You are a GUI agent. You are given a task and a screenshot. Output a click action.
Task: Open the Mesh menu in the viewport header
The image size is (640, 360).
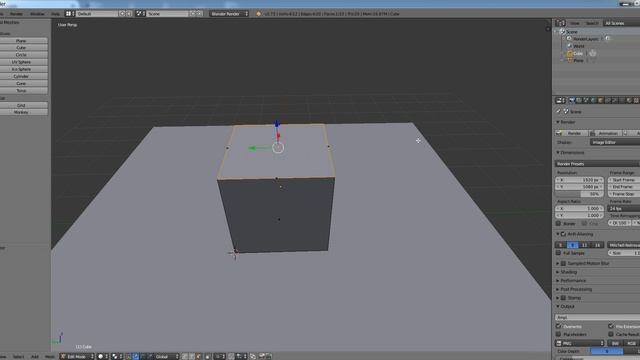pos(49,356)
